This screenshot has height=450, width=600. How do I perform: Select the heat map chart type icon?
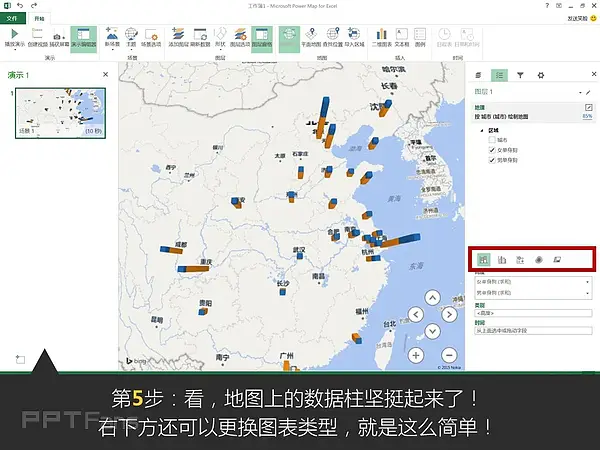click(539, 260)
